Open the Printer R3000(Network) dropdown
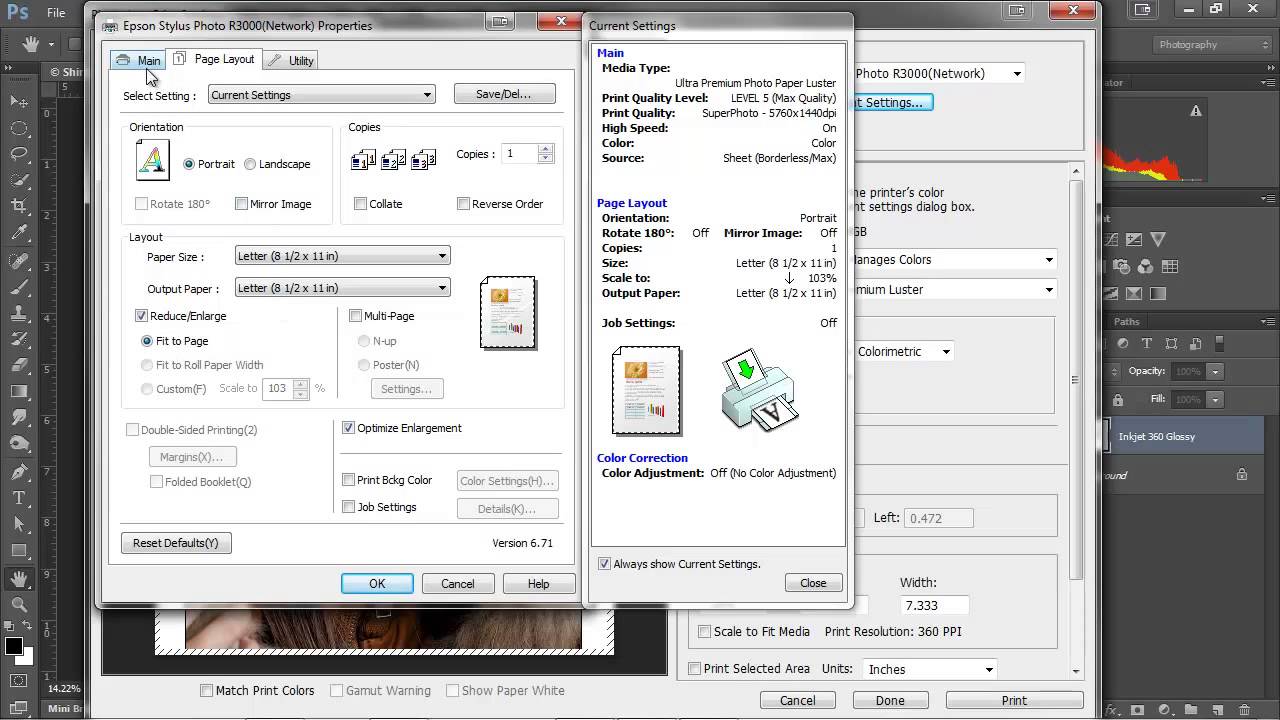This screenshot has height=720, width=1280. point(938,73)
